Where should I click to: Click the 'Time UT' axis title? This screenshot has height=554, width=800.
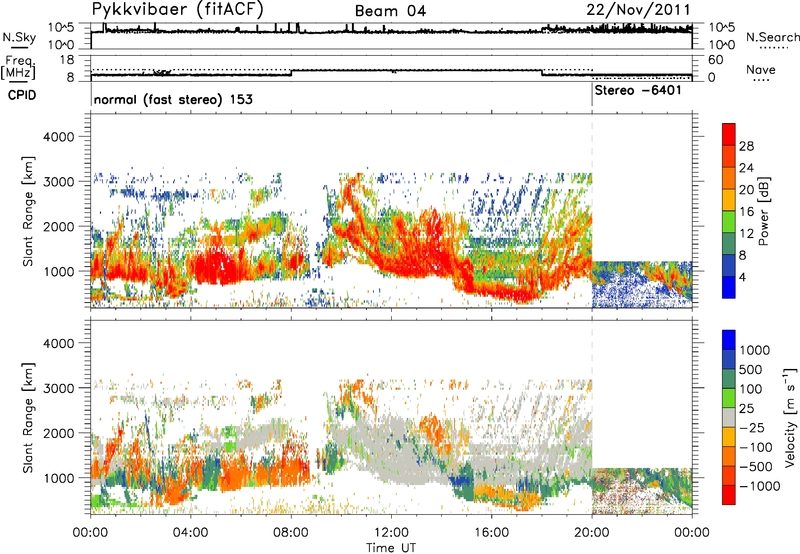pos(391,547)
